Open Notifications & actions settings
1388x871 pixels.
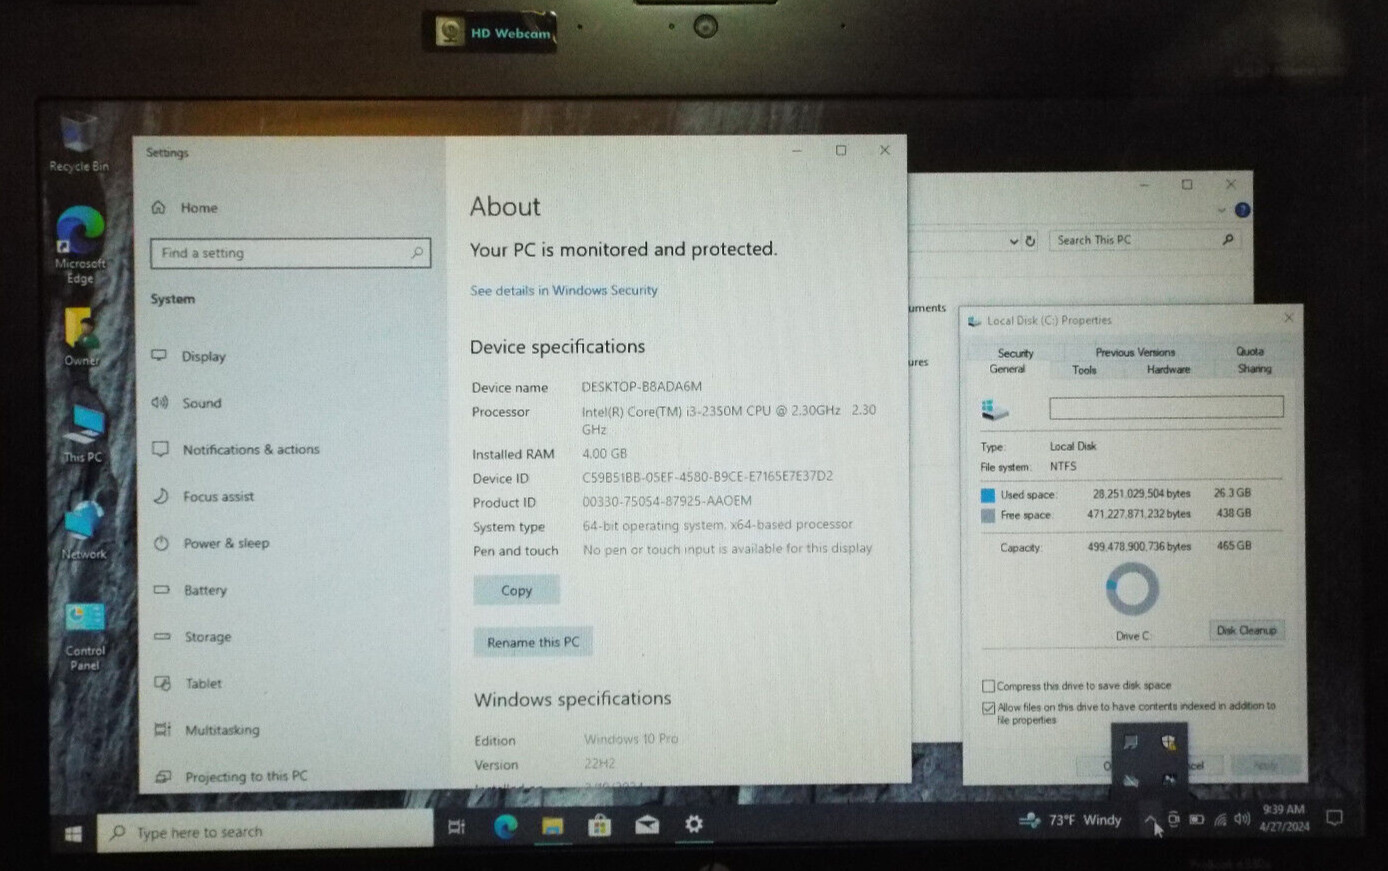click(x=236, y=450)
